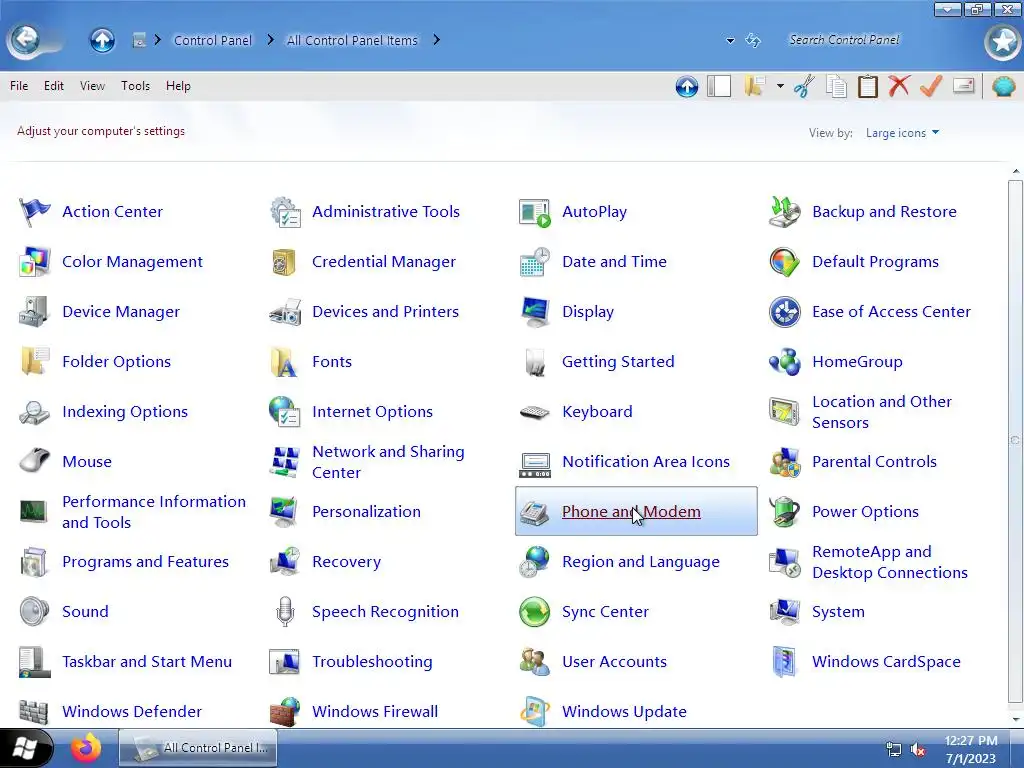Open the Edit menu

[54, 86]
